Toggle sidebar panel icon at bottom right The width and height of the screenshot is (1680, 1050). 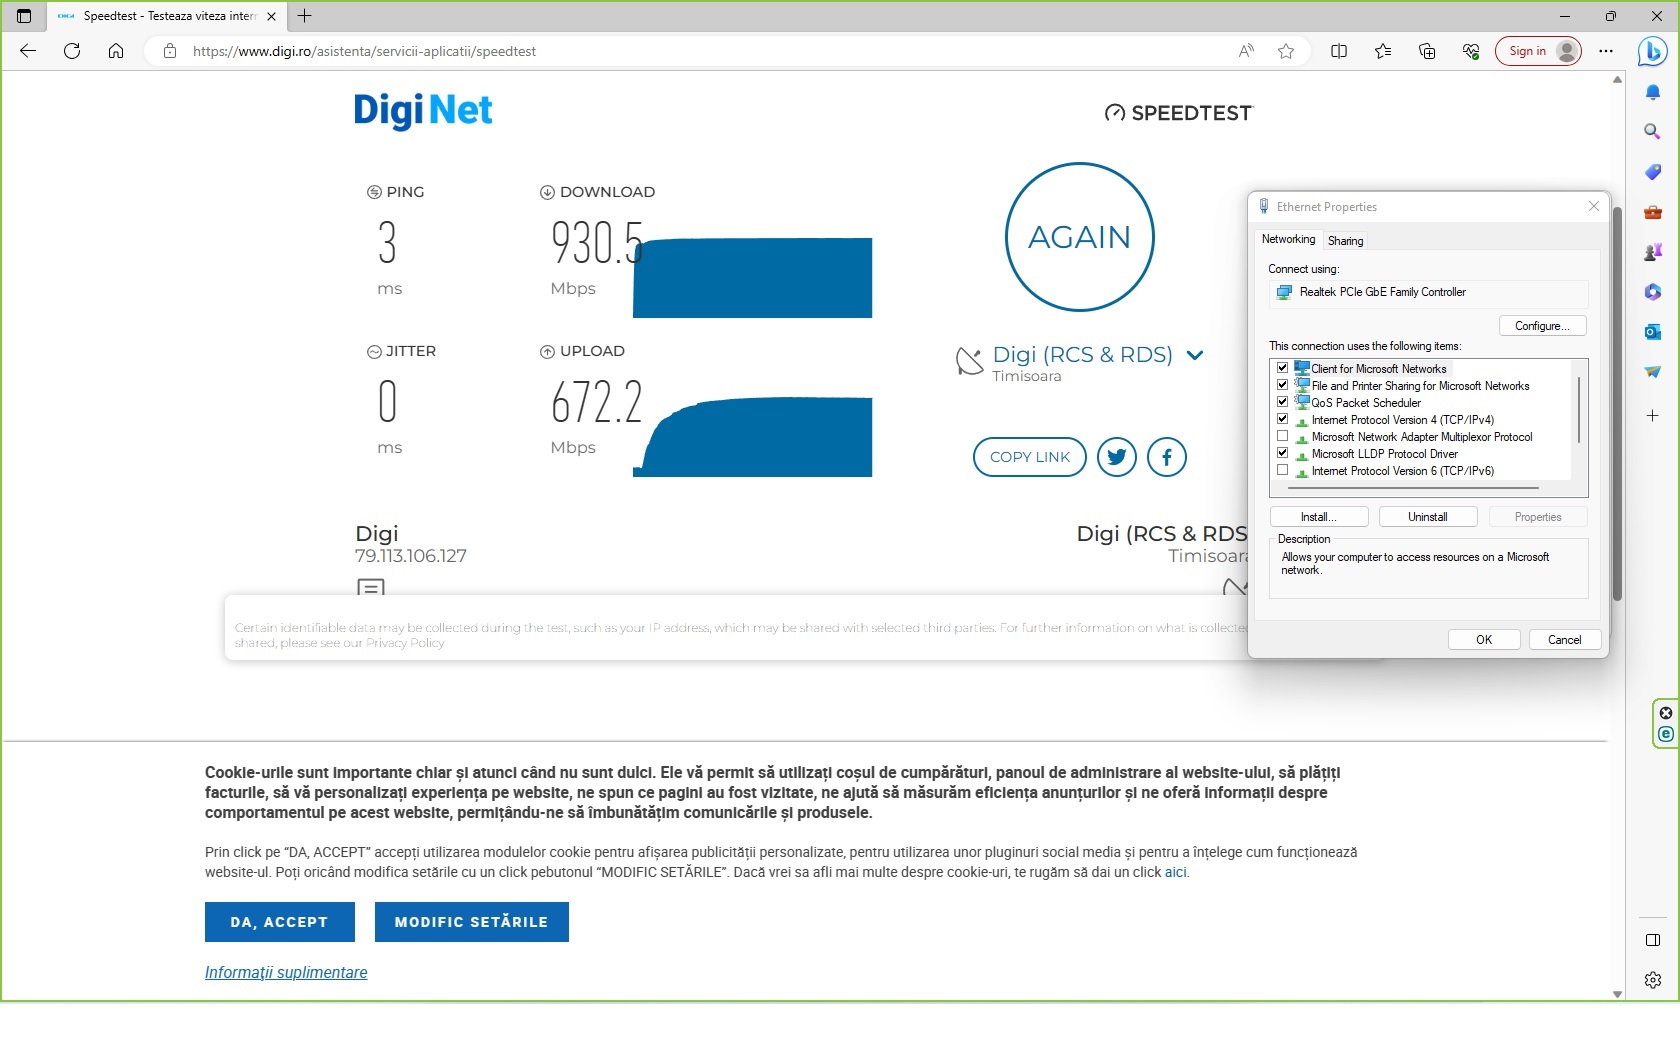click(1653, 940)
